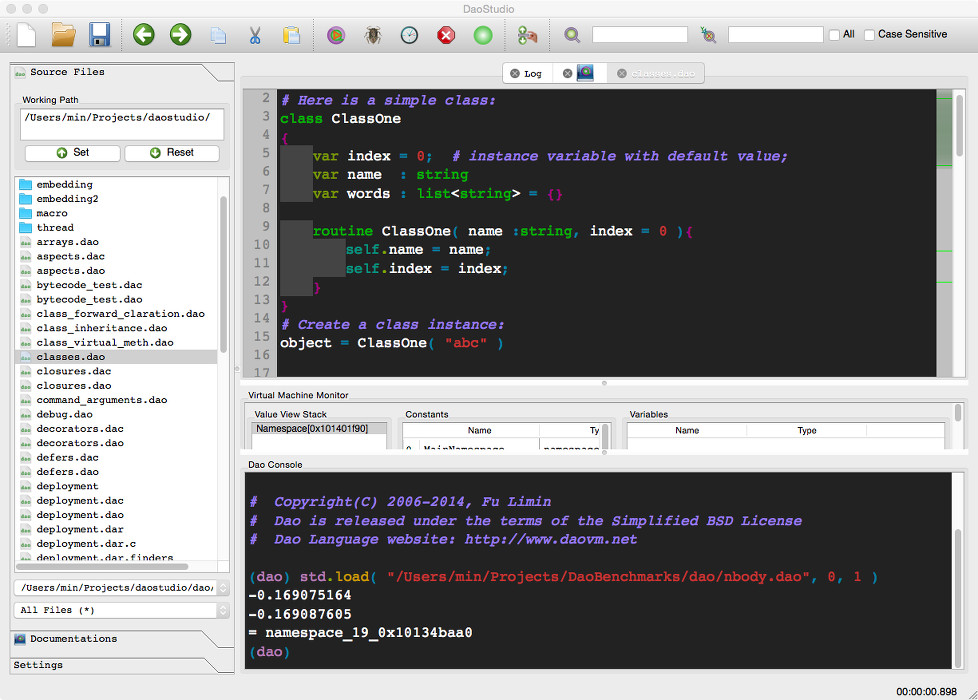Select bytecode_test.dao in file list
This screenshot has width=978, height=700.
click(x=89, y=299)
